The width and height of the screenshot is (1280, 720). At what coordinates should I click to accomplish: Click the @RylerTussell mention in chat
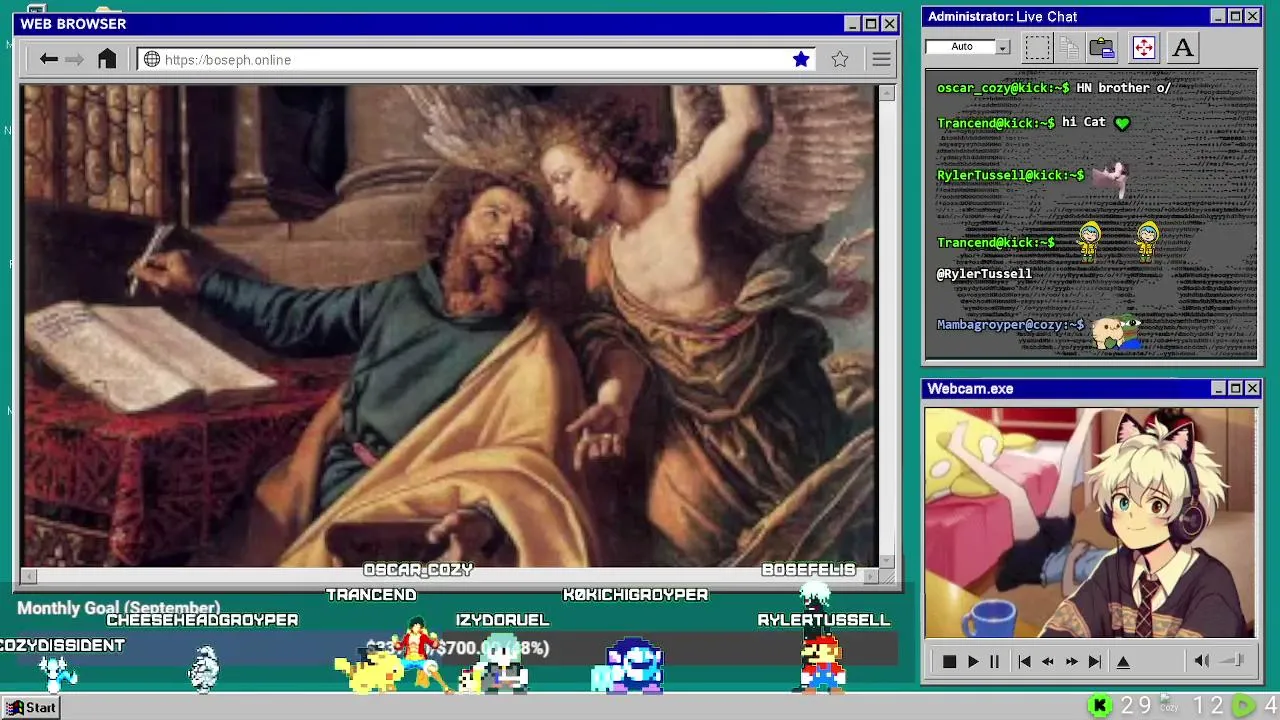[984, 273]
